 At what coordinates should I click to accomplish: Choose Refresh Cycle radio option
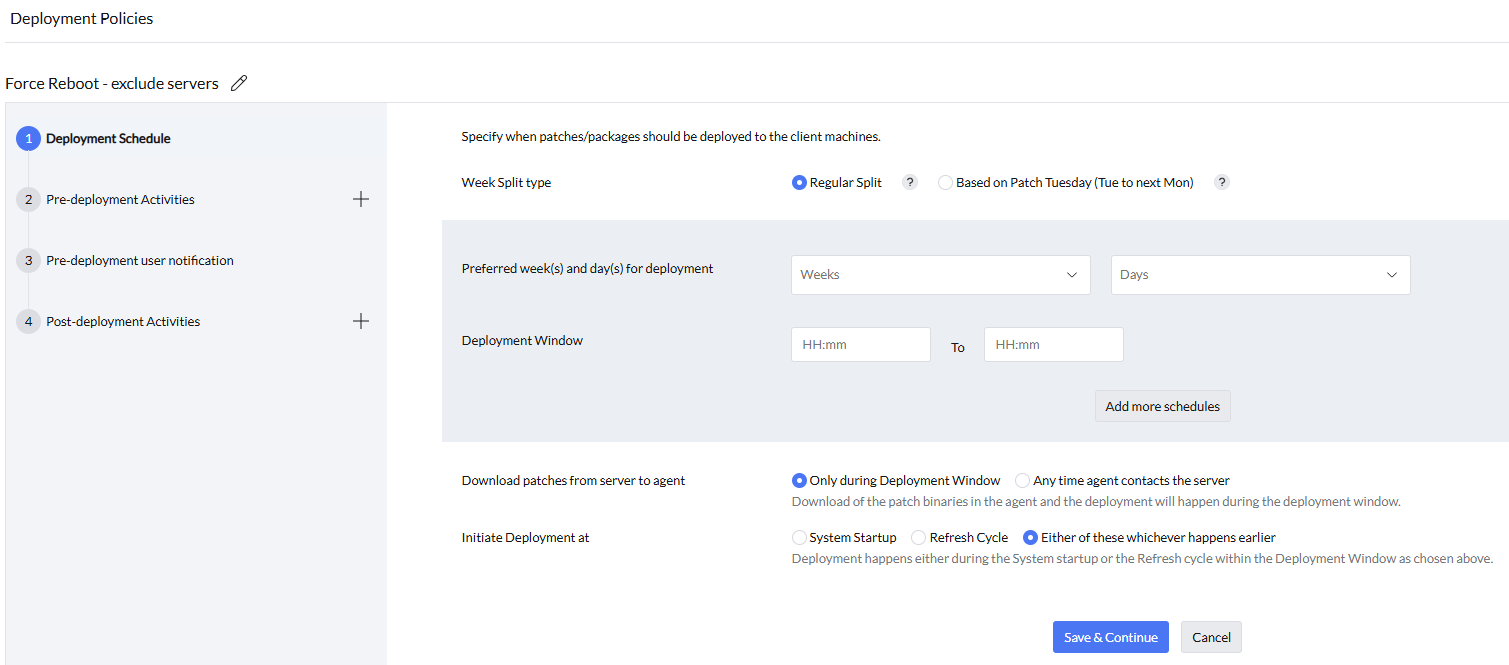(x=919, y=538)
